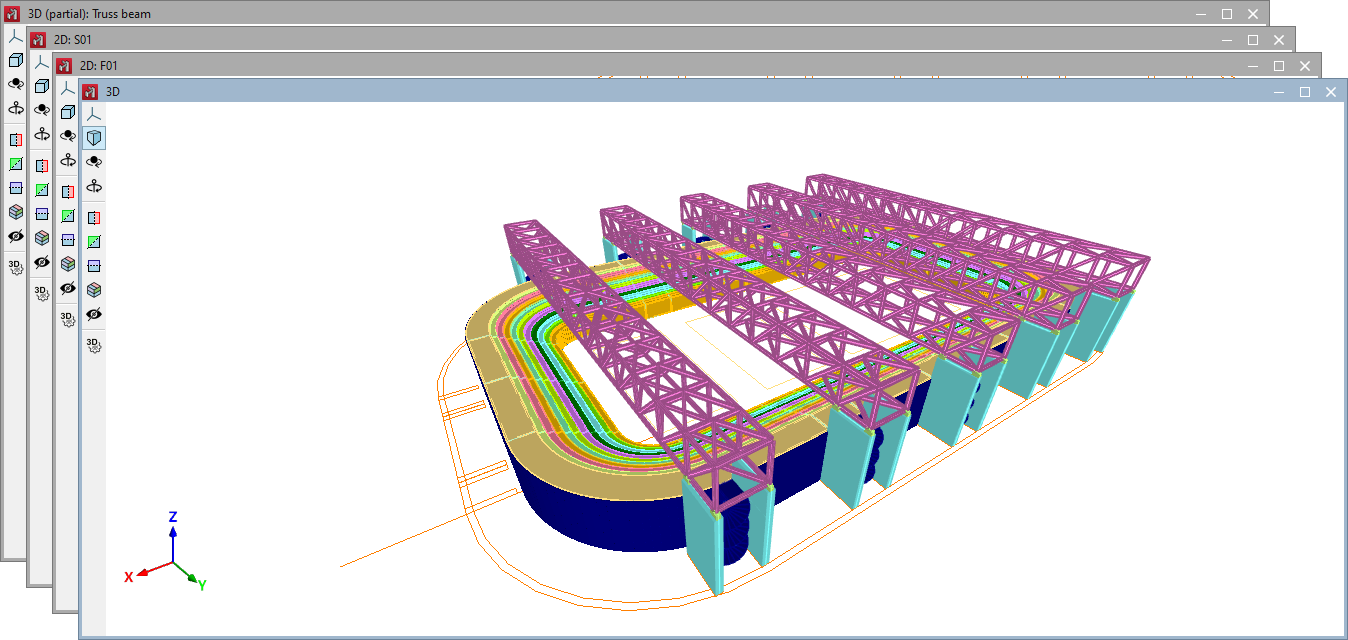1348x640 pixels.
Task: Activate orbit tool in 2D: F01 window
Action: click(68, 135)
